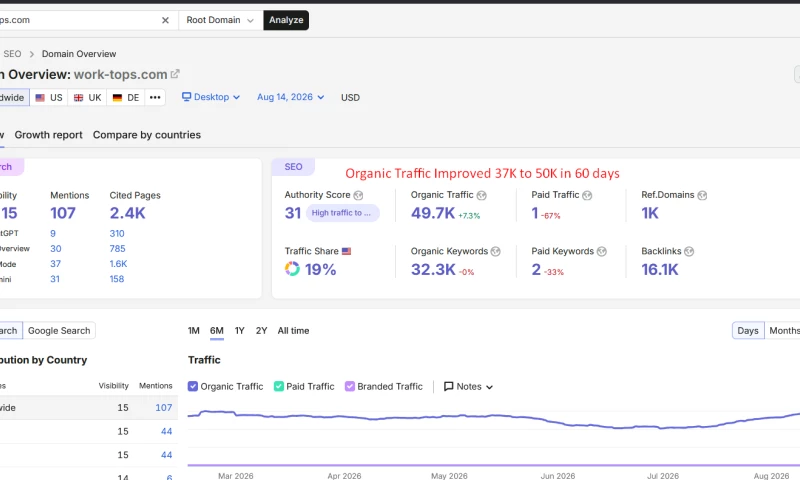
Task: Click the Paid Traffic info icon
Action: click(x=587, y=195)
